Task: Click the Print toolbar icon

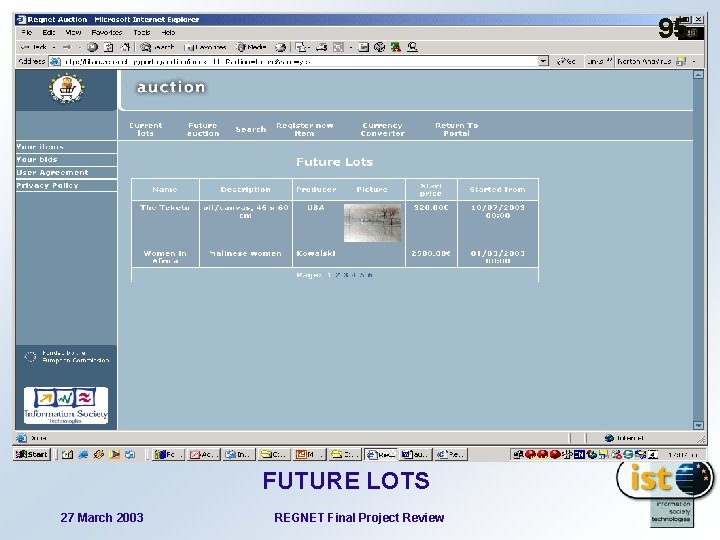Action: click(321, 47)
